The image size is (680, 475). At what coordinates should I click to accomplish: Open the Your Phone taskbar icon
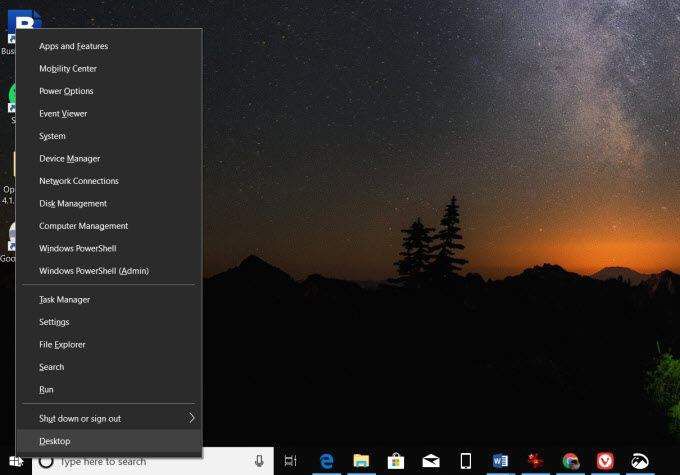click(x=466, y=461)
